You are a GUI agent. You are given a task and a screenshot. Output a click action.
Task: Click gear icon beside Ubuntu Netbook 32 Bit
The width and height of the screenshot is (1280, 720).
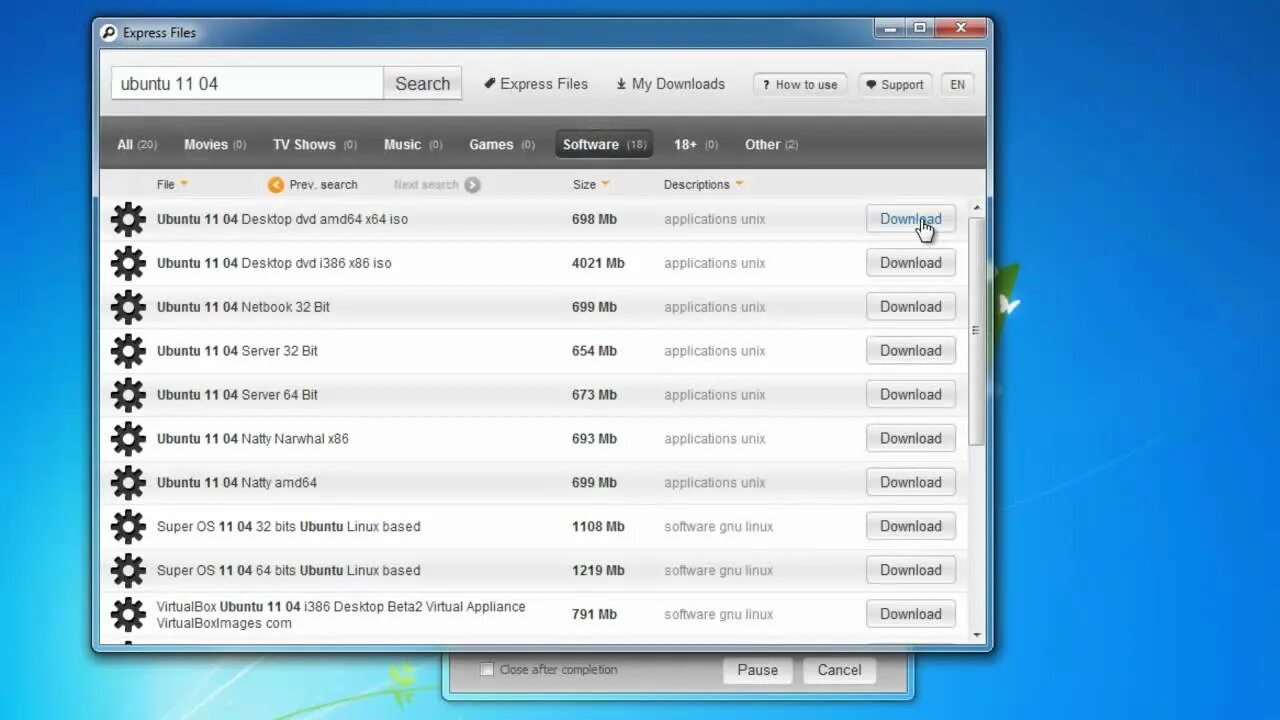click(x=128, y=307)
